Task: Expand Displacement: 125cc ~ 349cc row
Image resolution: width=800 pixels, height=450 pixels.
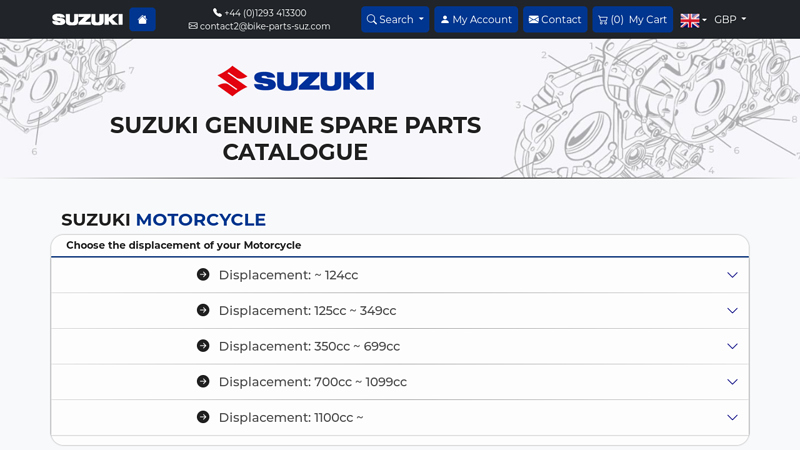Action: pyautogui.click(x=400, y=311)
